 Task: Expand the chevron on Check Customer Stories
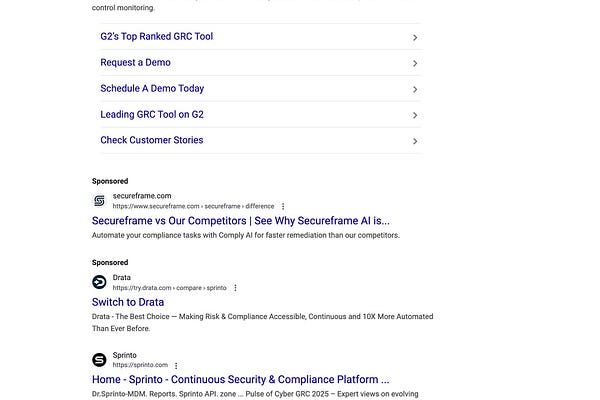pos(415,141)
